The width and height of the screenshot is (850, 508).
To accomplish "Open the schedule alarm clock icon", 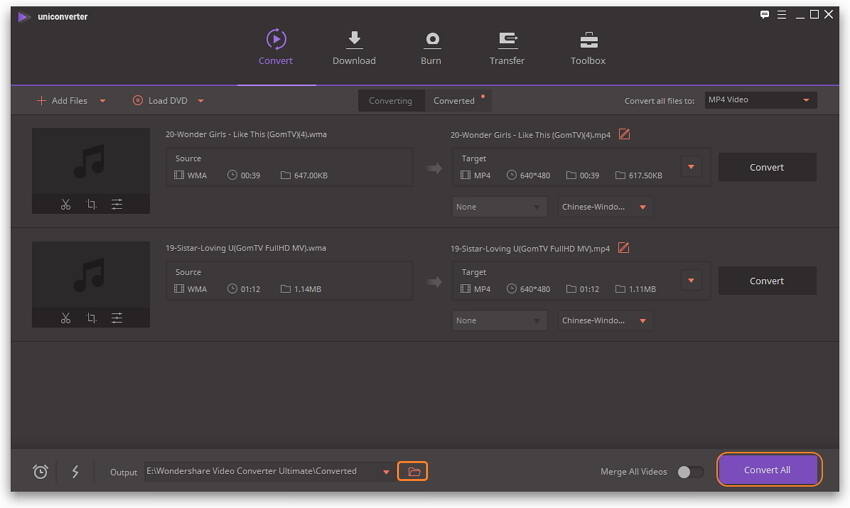I will tap(40, 472).
